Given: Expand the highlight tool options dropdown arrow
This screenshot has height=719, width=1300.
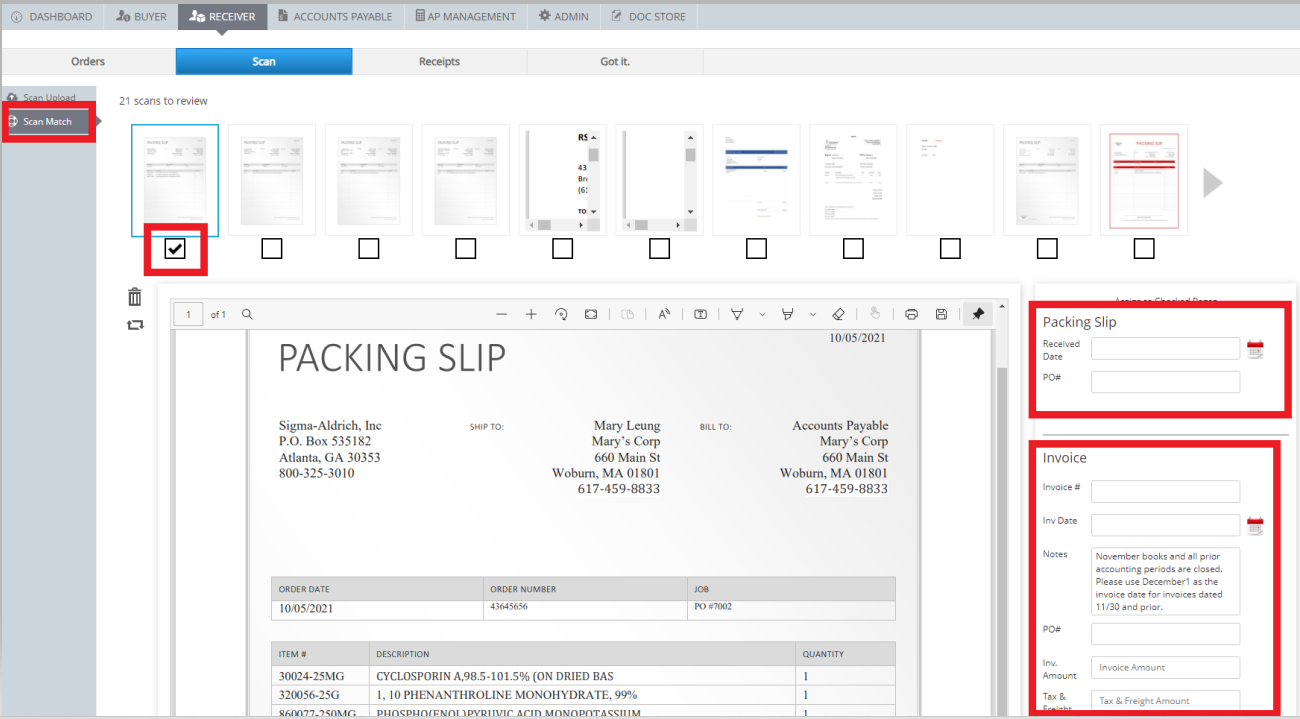Looking at the screenshot, I should [x=813, y=314].
